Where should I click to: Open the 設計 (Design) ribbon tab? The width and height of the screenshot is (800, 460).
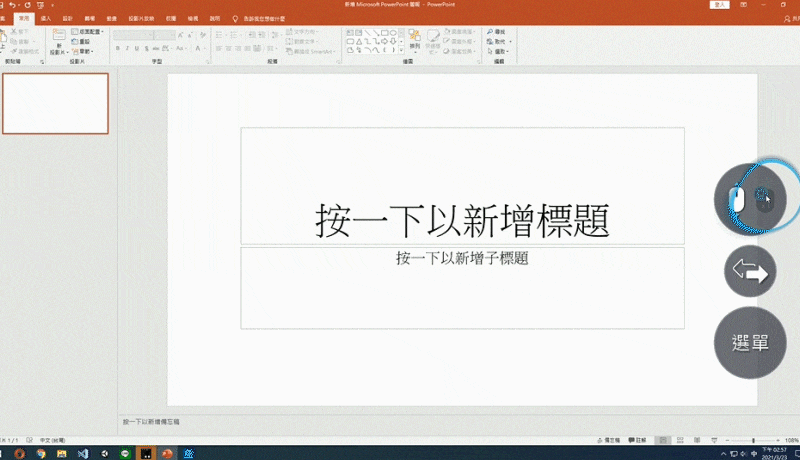[68, 18]
